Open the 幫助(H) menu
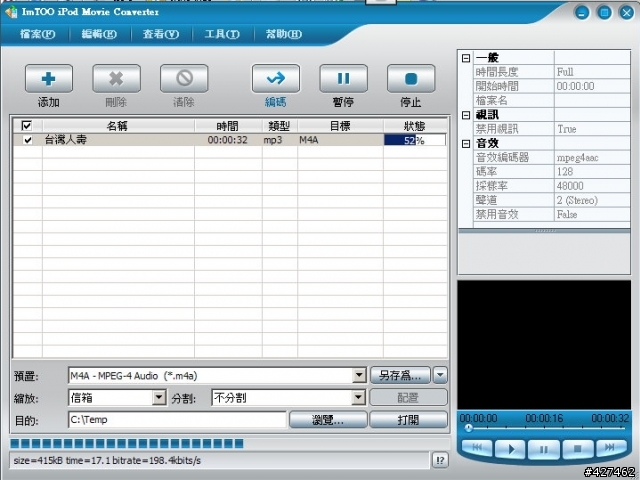 click(284, 34)
